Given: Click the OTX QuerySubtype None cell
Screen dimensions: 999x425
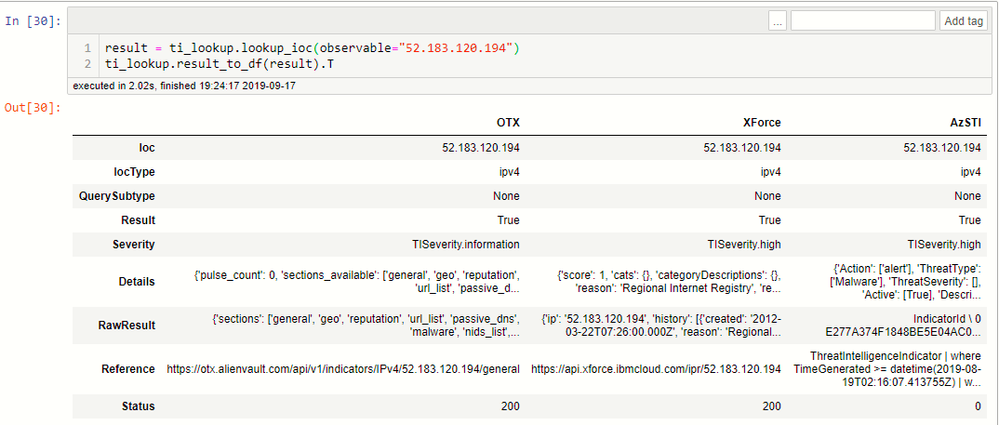Looking at the screenshot, I should (x=507, y=196).
